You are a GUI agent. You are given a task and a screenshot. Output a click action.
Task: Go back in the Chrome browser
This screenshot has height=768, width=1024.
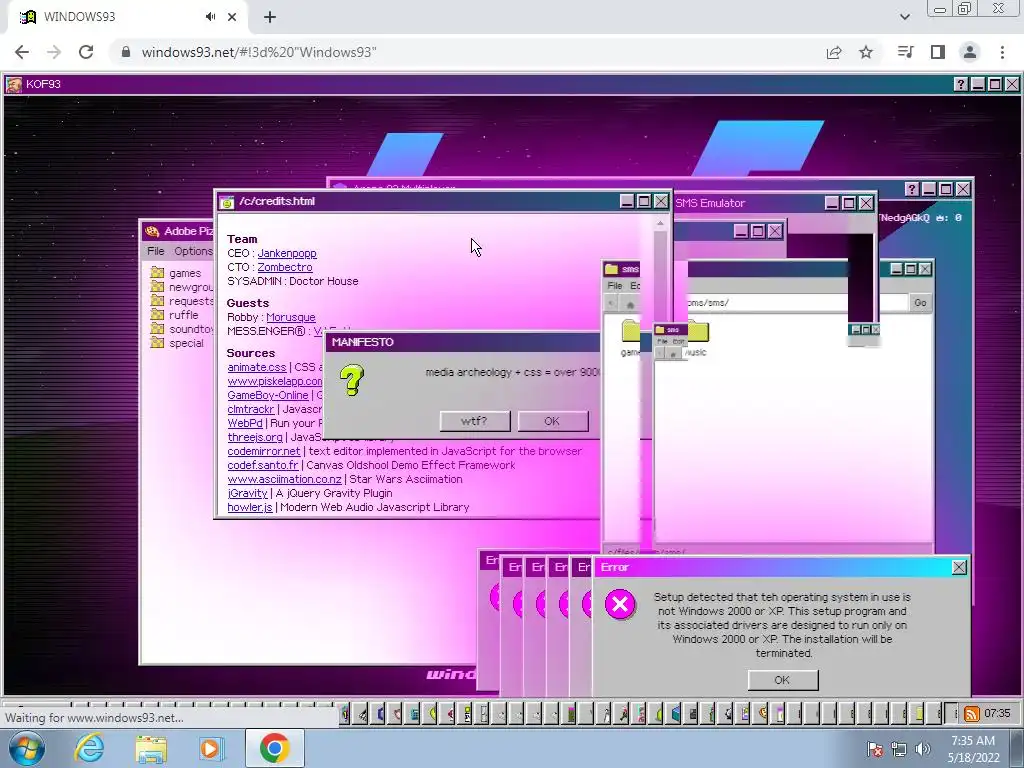click(x=22, y=52)
